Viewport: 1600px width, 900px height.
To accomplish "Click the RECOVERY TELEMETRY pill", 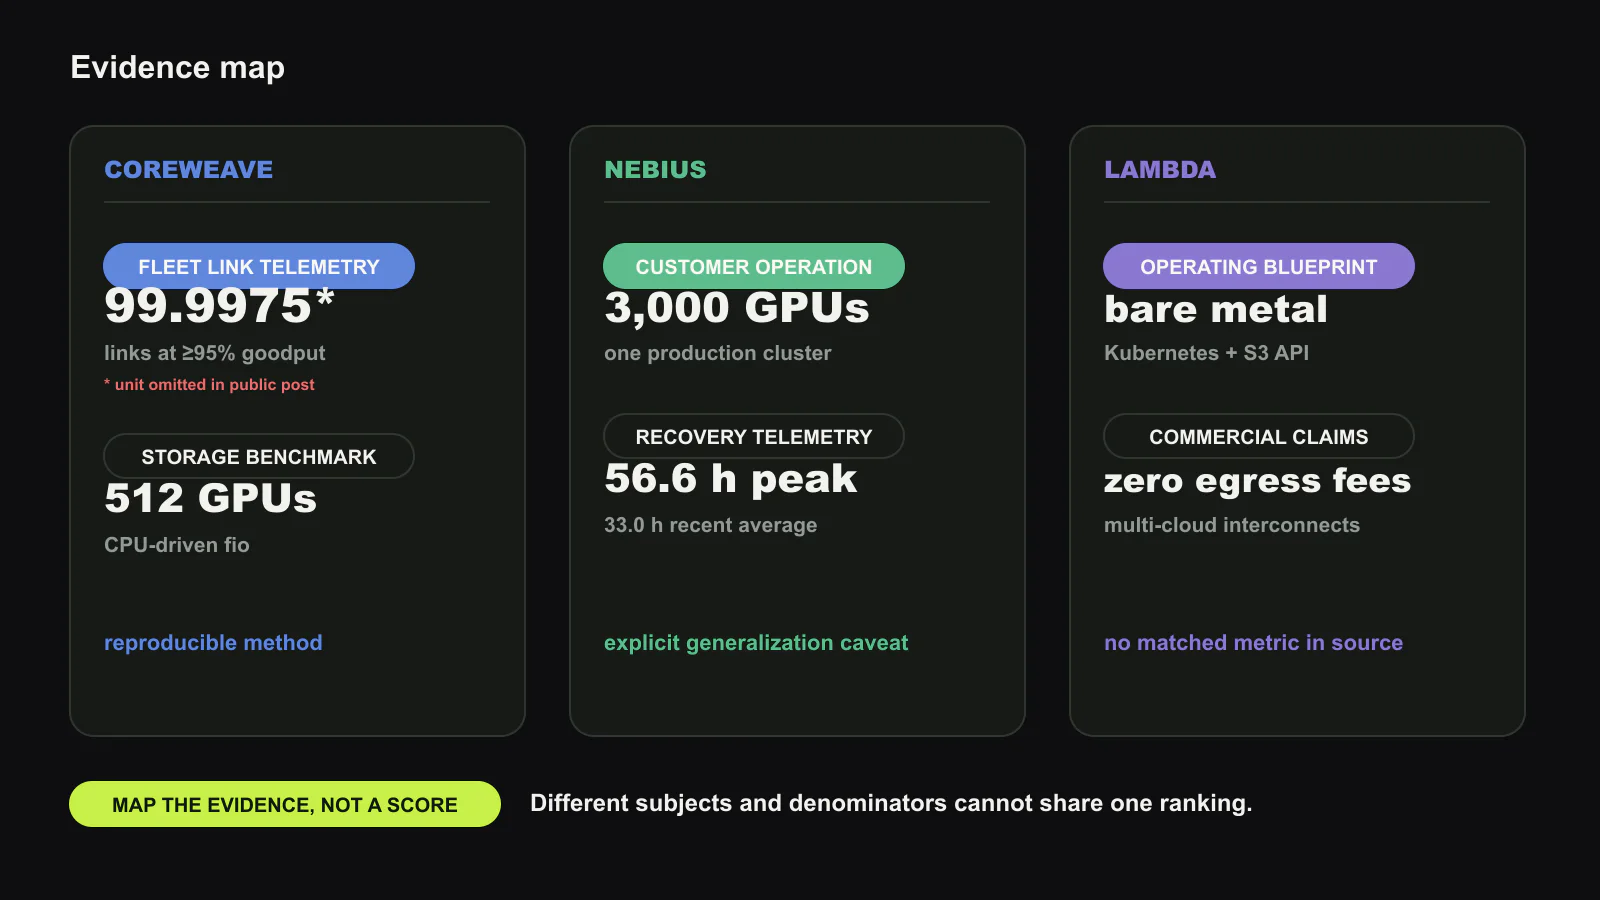I will click(754, 436).
